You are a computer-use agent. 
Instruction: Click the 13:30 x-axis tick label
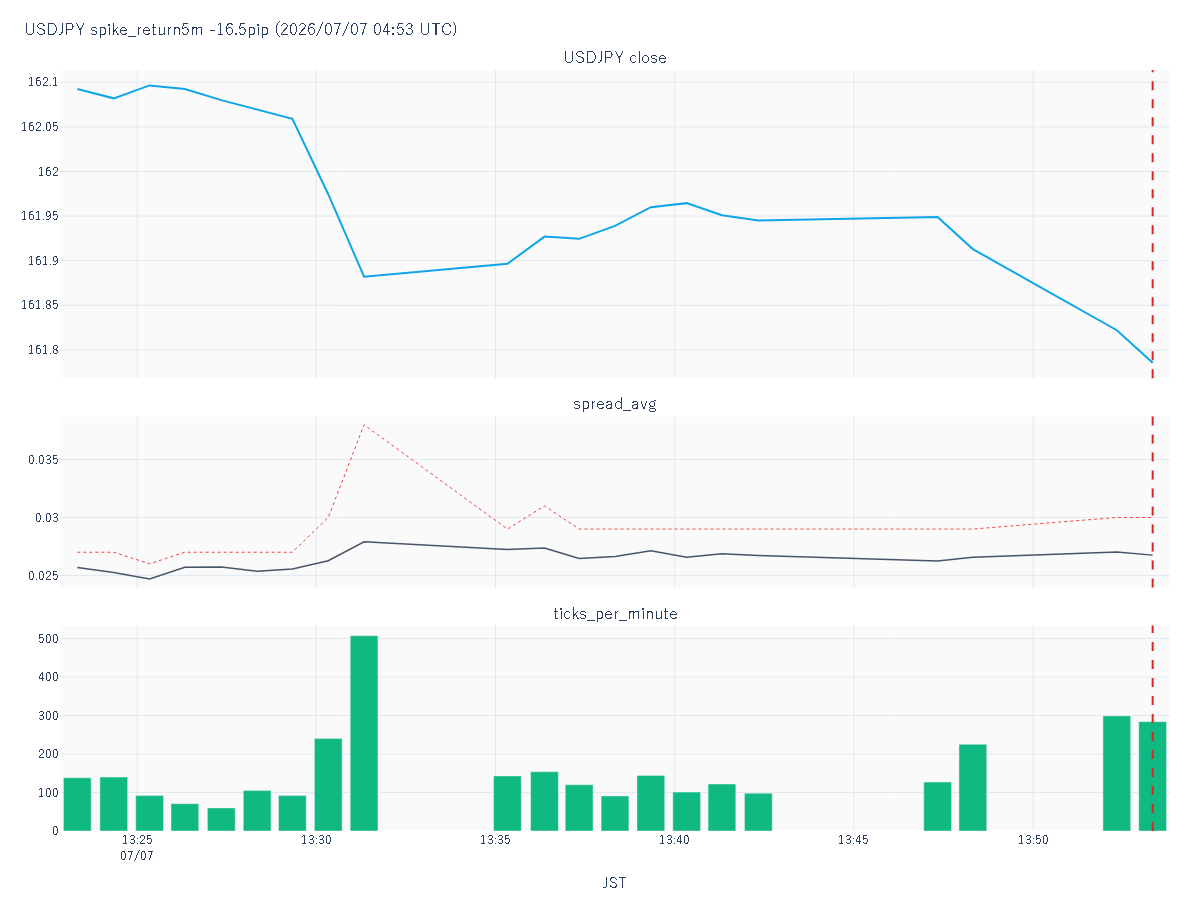(x=316, y=840)
